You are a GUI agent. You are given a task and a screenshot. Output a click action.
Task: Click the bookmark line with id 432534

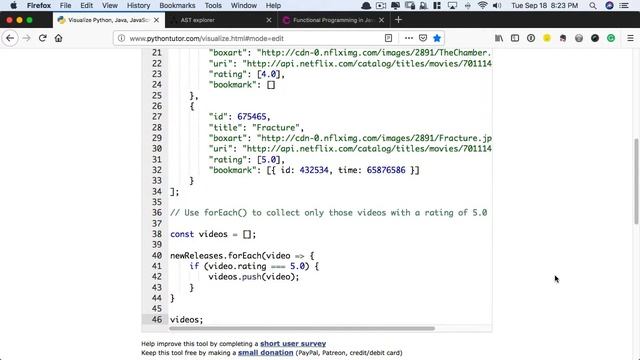click(314, 170)
